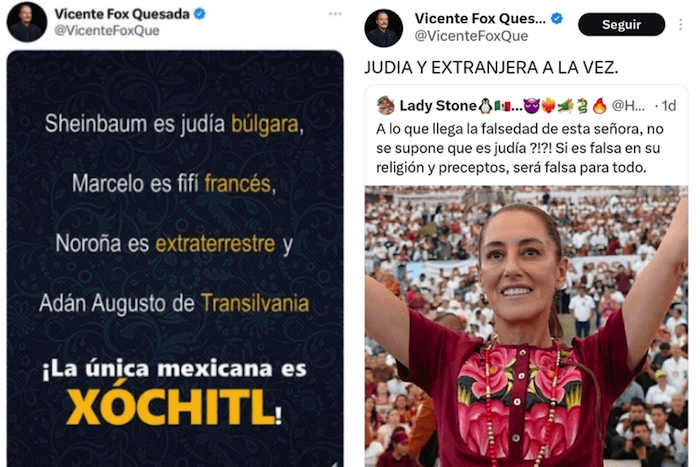Follow the account with the Seguir button
Viewport: 700px width, 467px height.
(621, 25)
